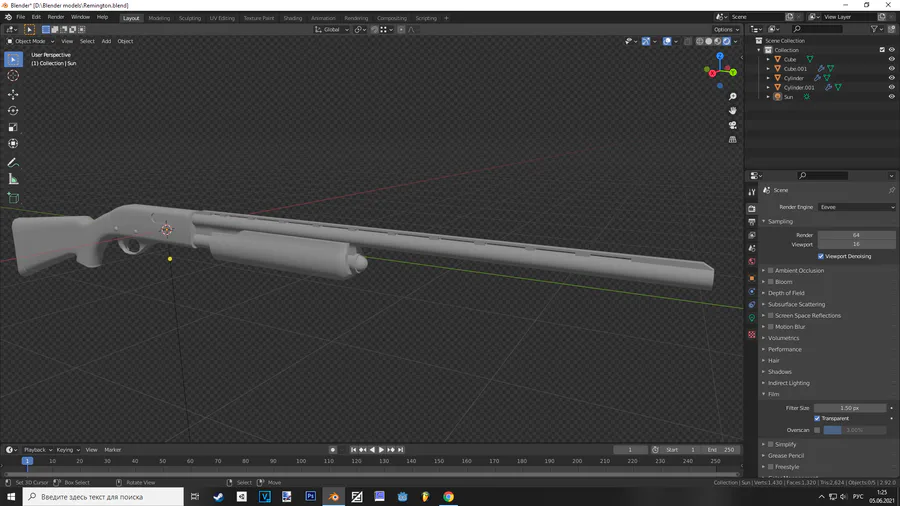Switch to the Shading workspace tab
Image resolution: width=900 pixels, height=506 pixels.
pos(292,18)
